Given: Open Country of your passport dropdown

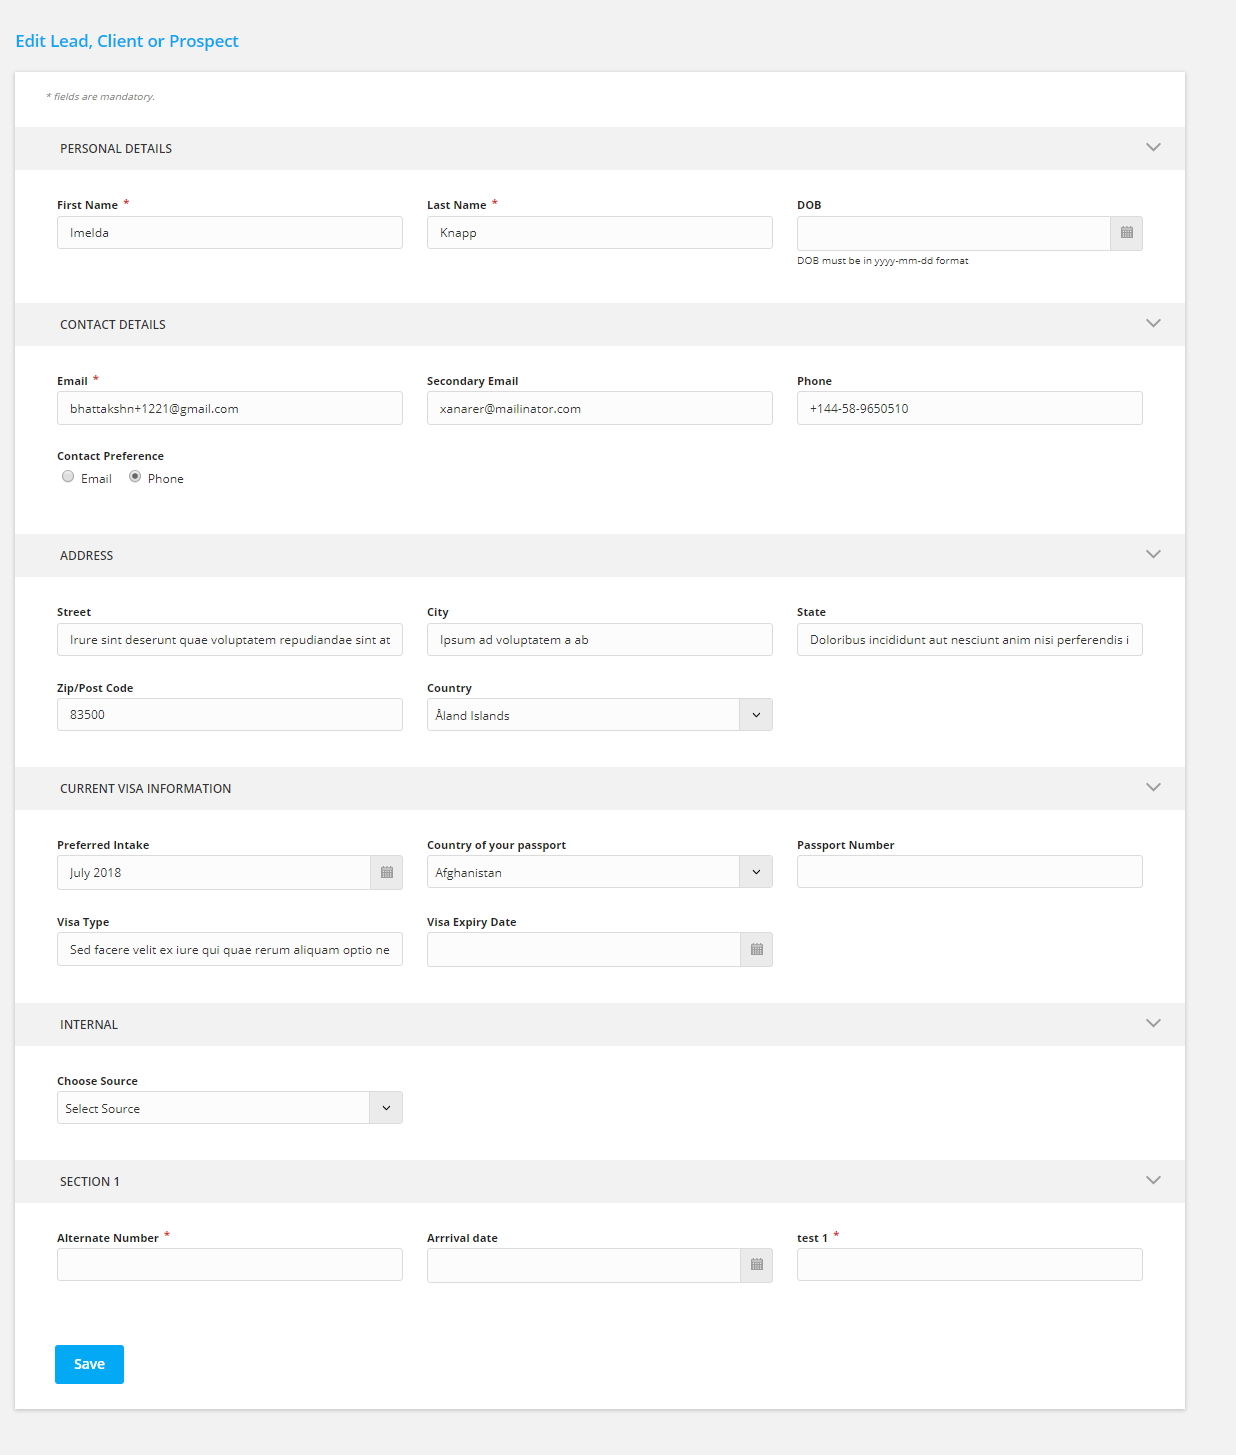Looking at the screenshot, I should 600,872.
